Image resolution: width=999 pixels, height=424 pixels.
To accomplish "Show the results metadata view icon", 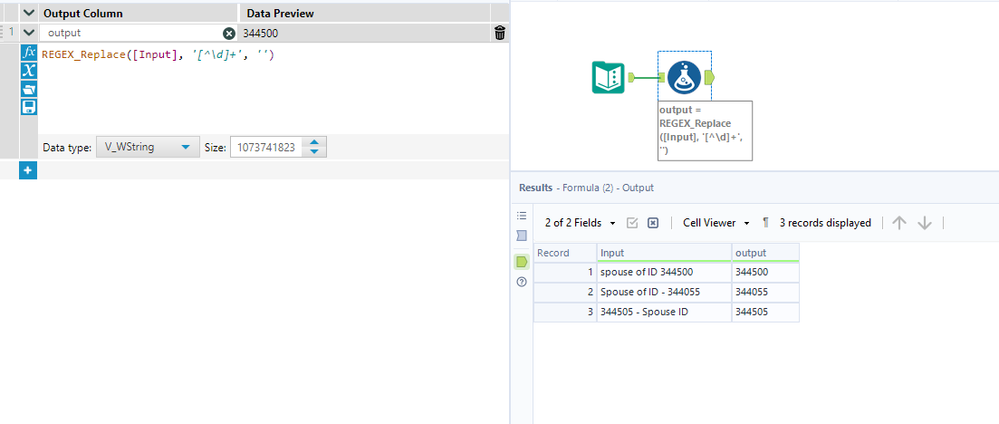I will coord(522,236).
